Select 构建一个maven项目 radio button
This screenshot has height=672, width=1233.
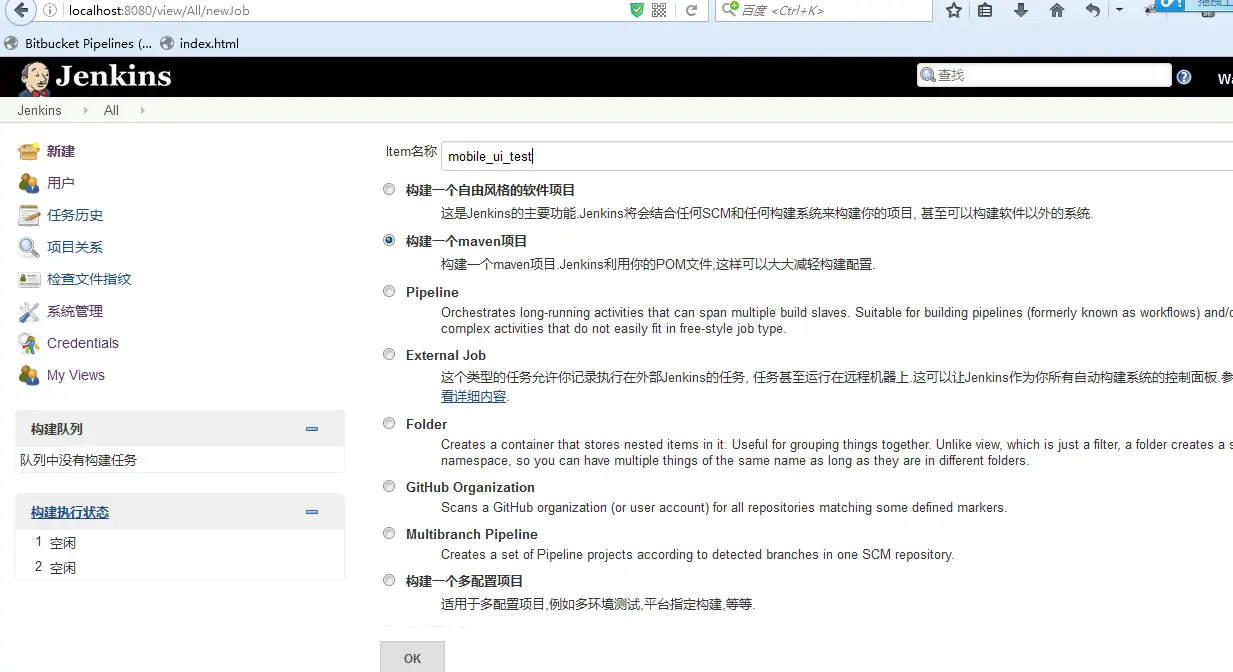(389, 240)
